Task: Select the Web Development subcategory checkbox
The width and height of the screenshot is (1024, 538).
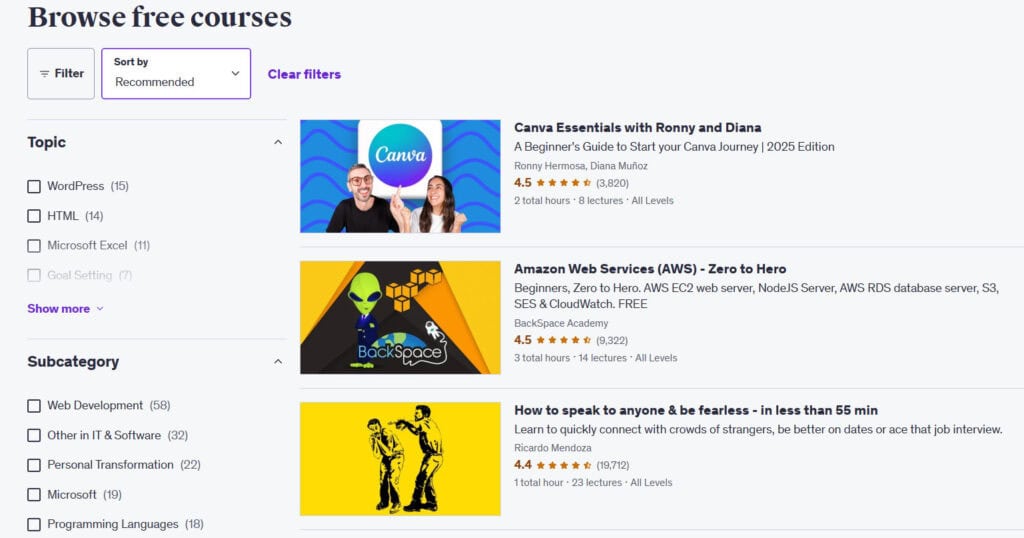Action: 34,406
